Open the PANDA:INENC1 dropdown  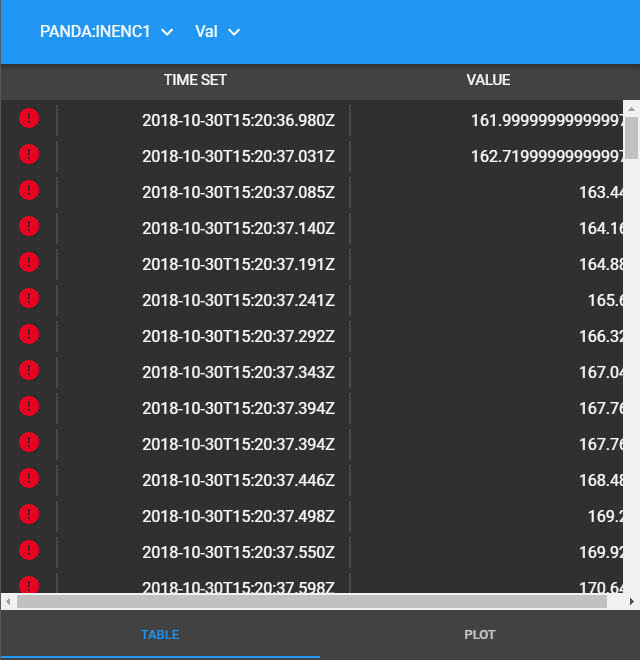pyautogui.click(x=106, y=32)
